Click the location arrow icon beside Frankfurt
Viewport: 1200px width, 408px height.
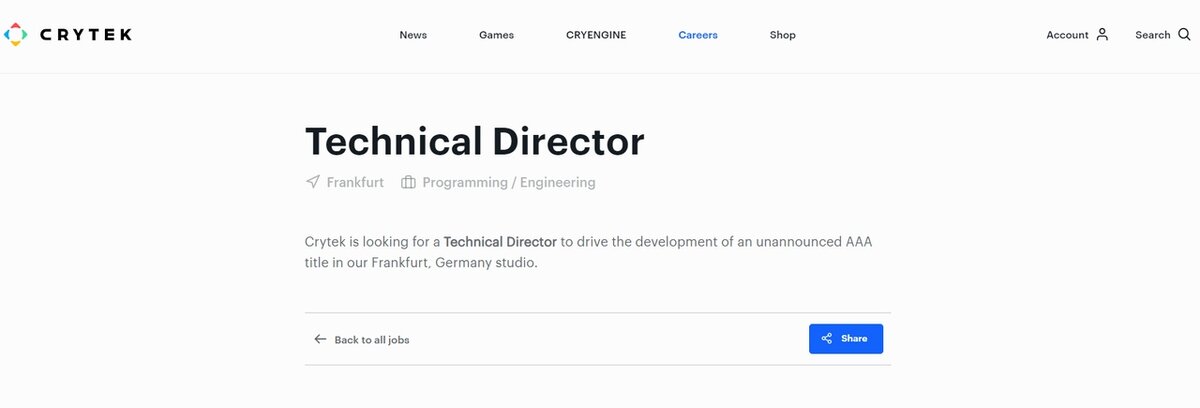coord(313,182)
